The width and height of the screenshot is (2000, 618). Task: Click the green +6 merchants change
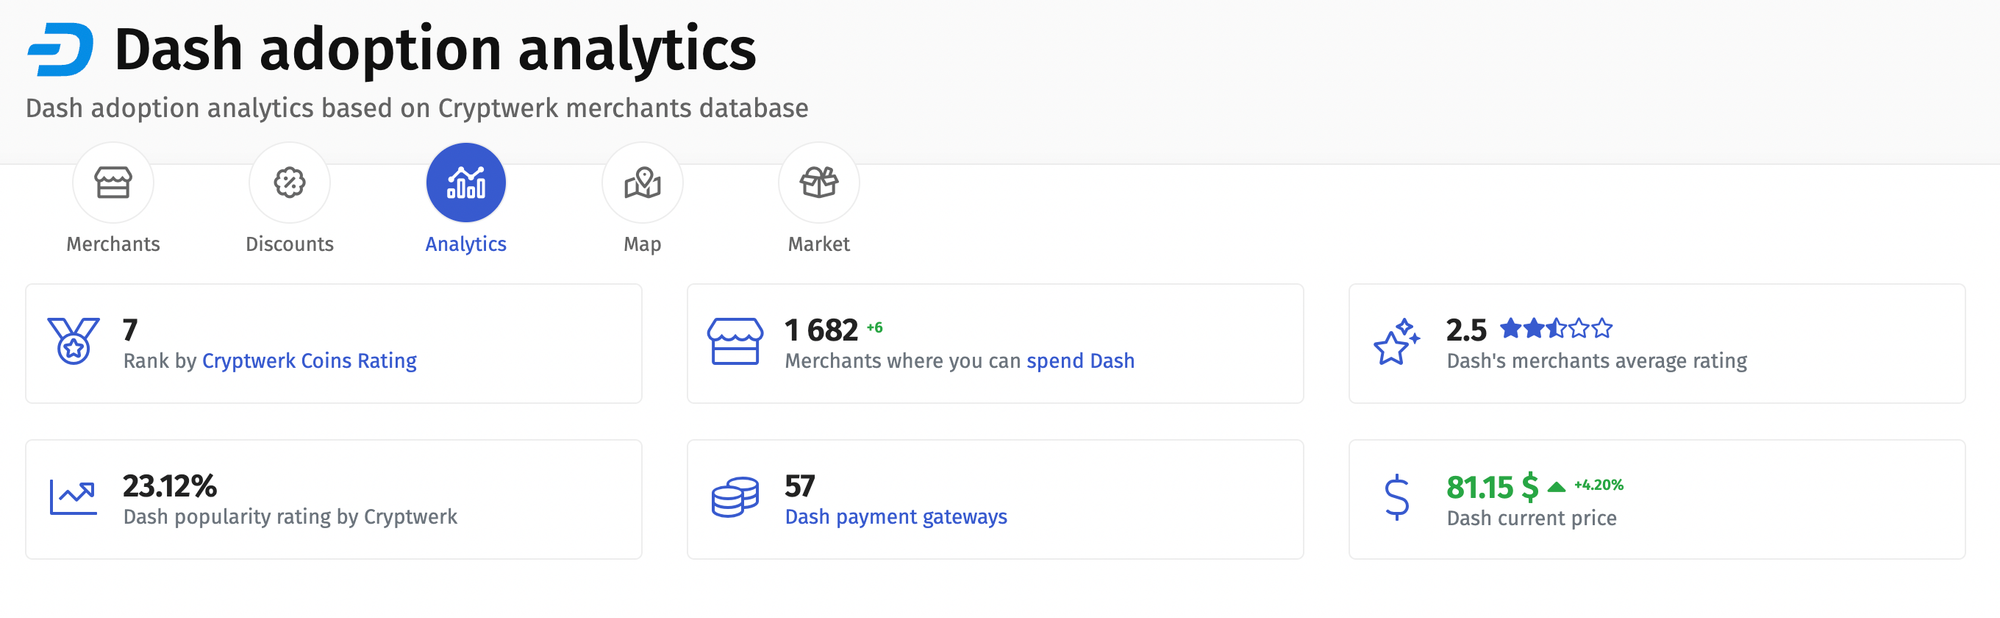pyautogui.click(x=875, y=327)
